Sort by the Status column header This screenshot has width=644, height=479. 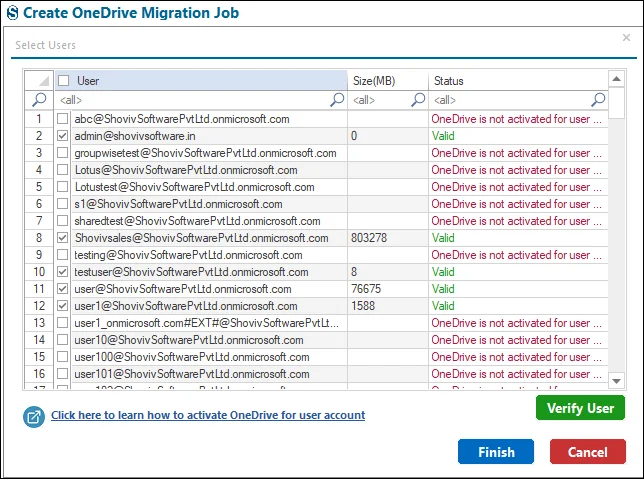(518, 81)
